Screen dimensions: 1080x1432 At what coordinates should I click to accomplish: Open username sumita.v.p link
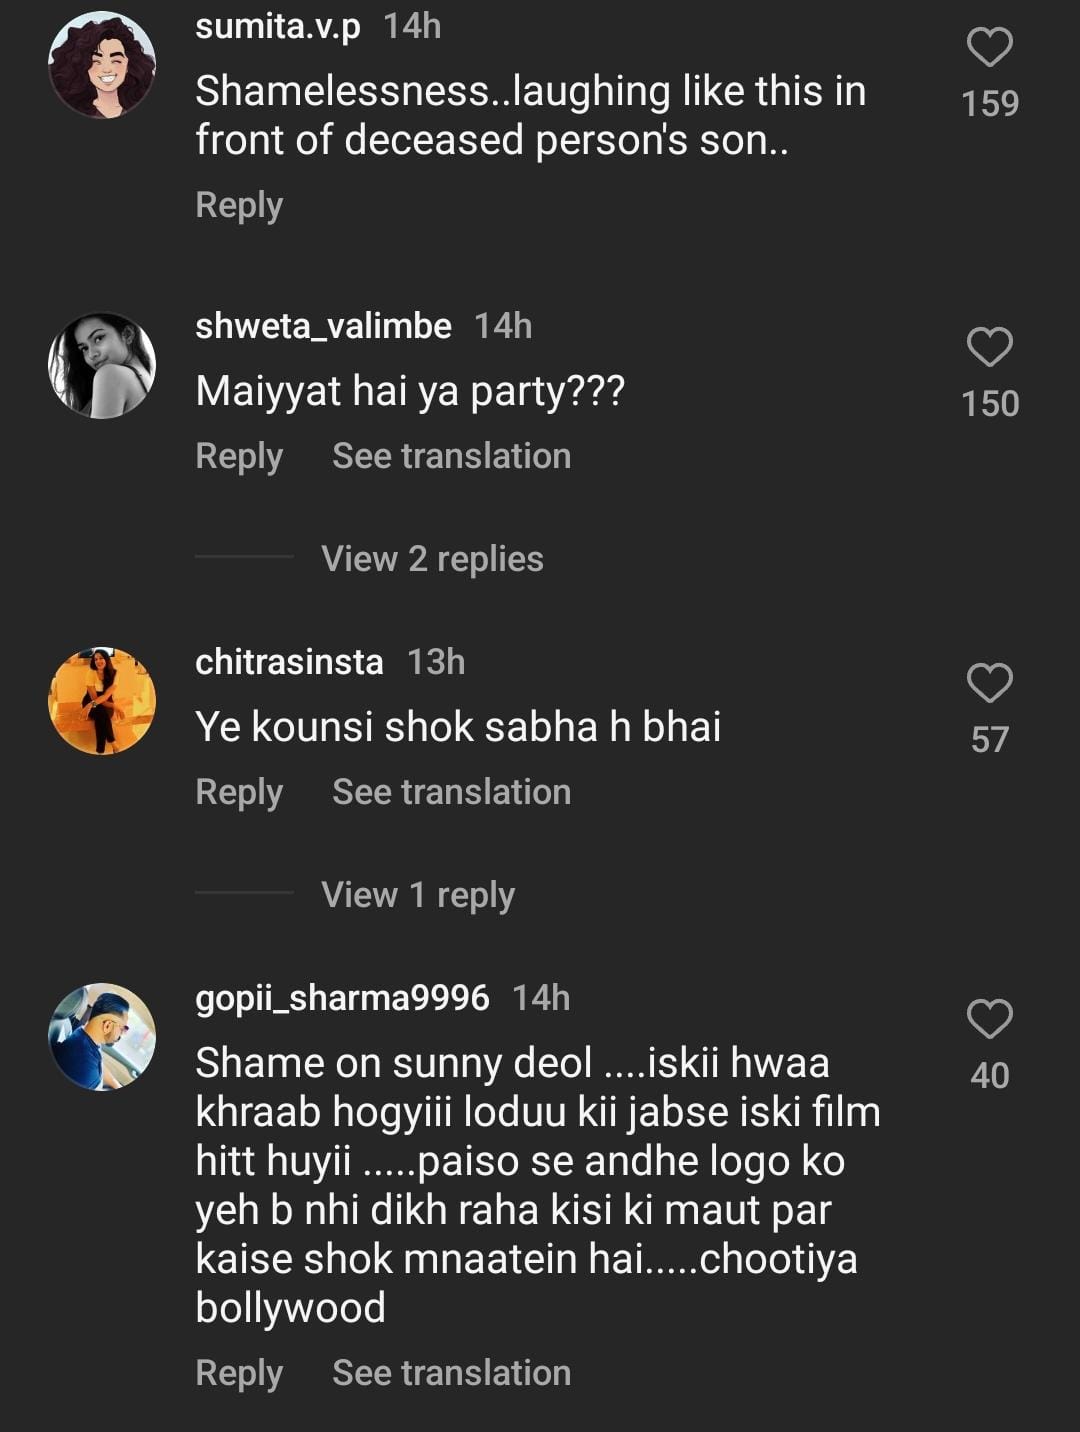pos(277,26)
